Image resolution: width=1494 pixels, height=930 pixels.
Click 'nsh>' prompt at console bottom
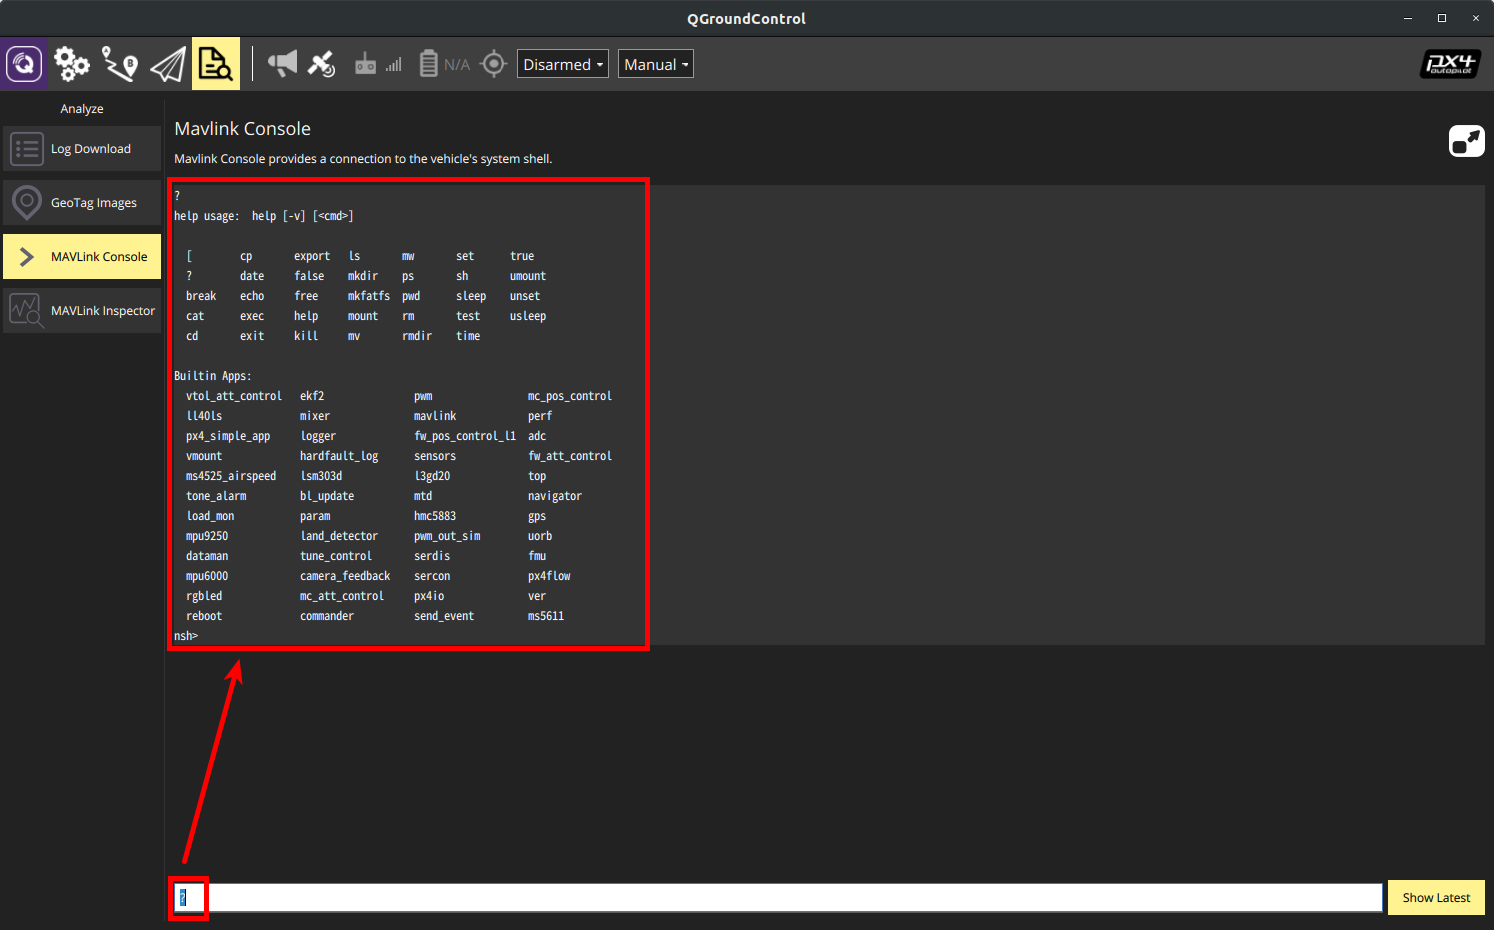click(186, 636)
